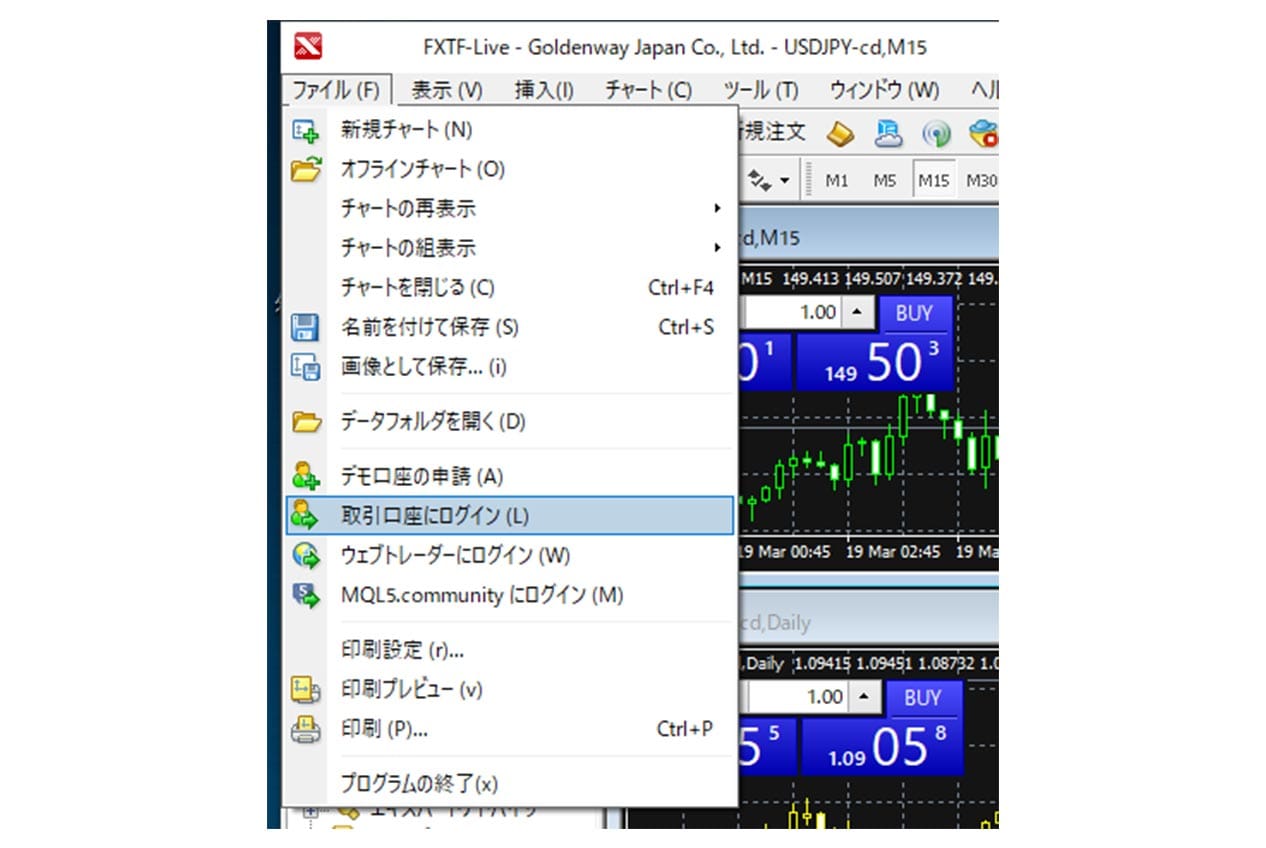Switch timeframe to M1
1266x848 pixels.
point(837,181)
